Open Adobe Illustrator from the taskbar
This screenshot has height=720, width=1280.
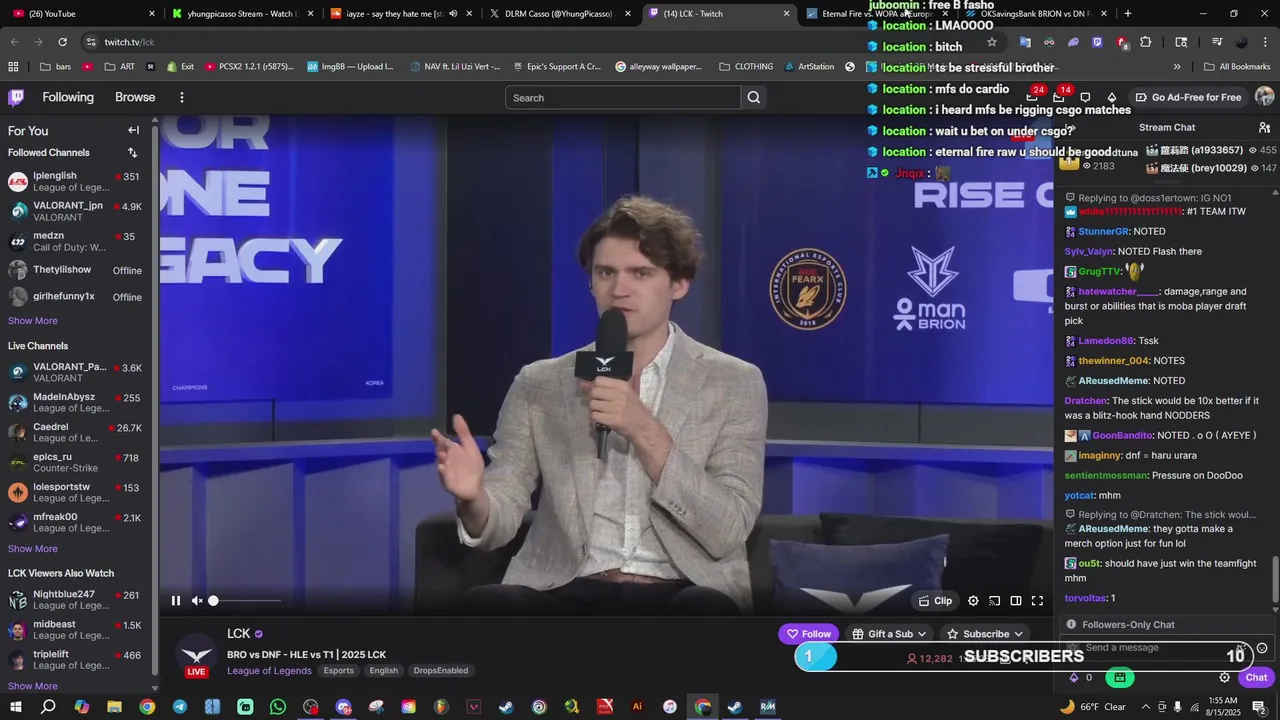pyautogui.click(x=637, y=707)
